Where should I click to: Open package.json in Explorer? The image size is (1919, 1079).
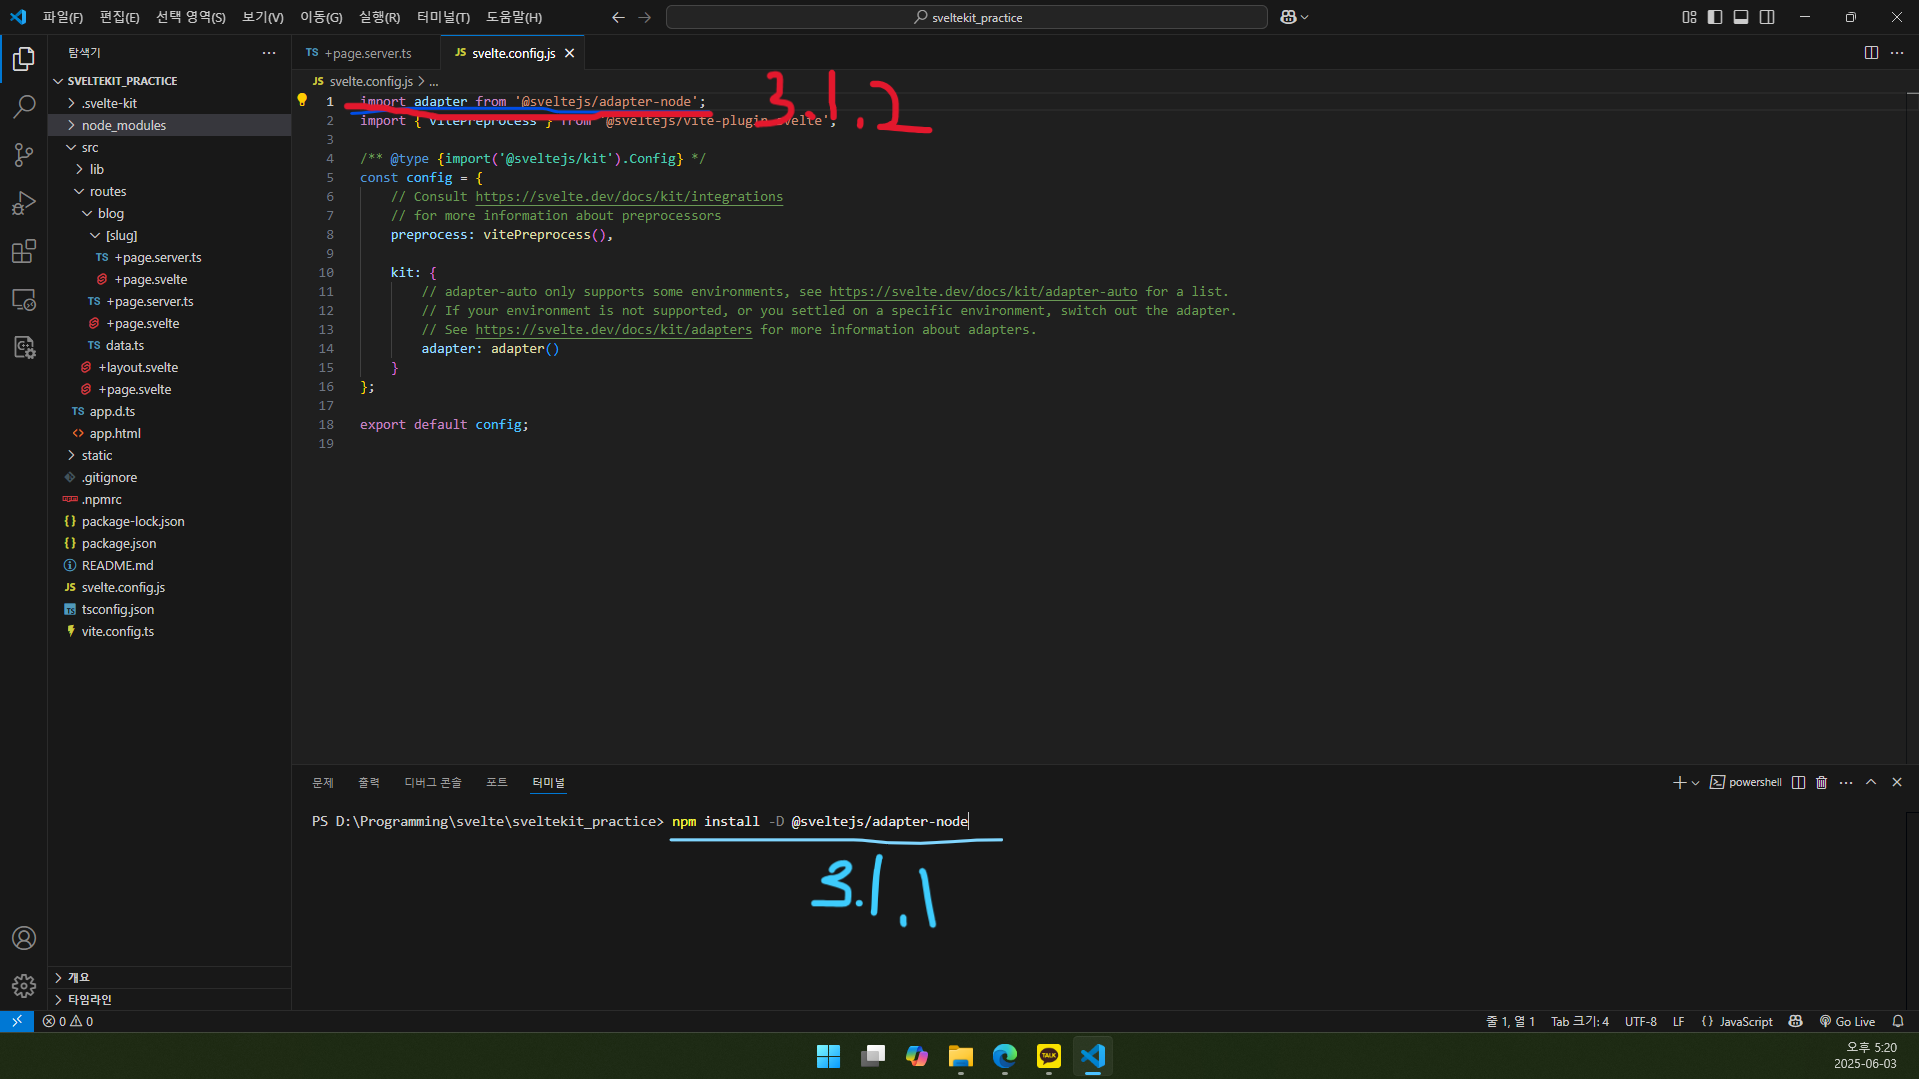[170, 543]
